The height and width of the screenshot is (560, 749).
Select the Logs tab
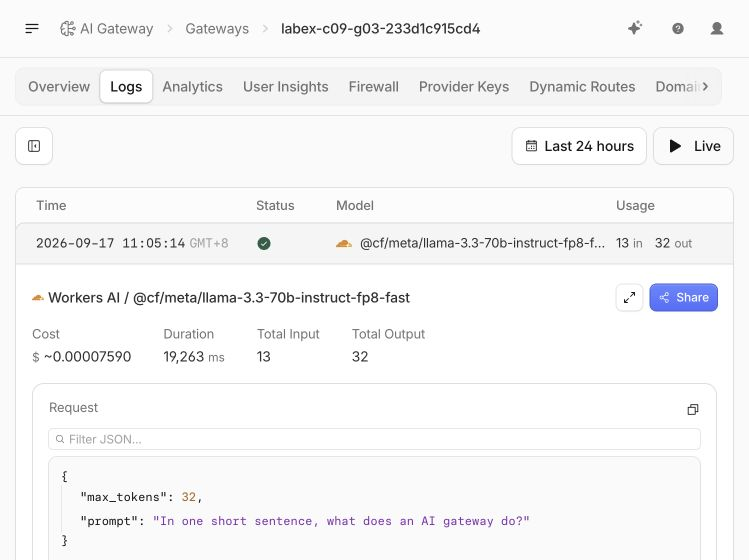click(126, 86)
